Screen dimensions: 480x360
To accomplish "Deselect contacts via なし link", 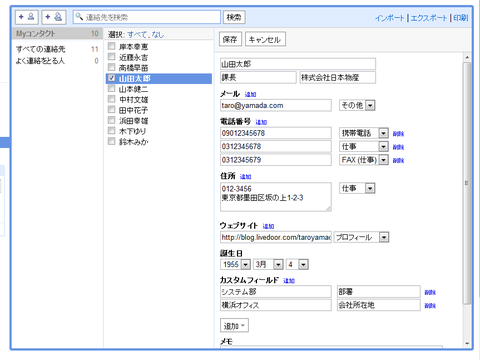I will tap(157, 34).
